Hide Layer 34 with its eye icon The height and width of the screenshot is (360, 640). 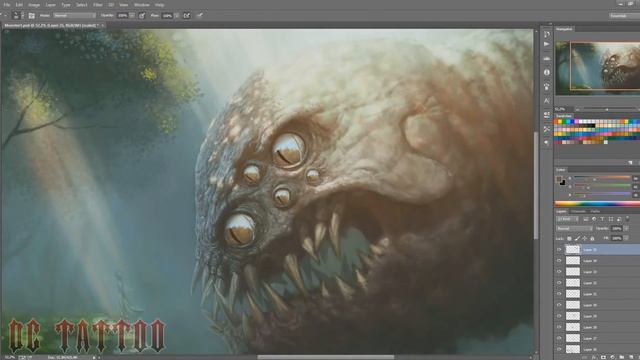(559, 260)
